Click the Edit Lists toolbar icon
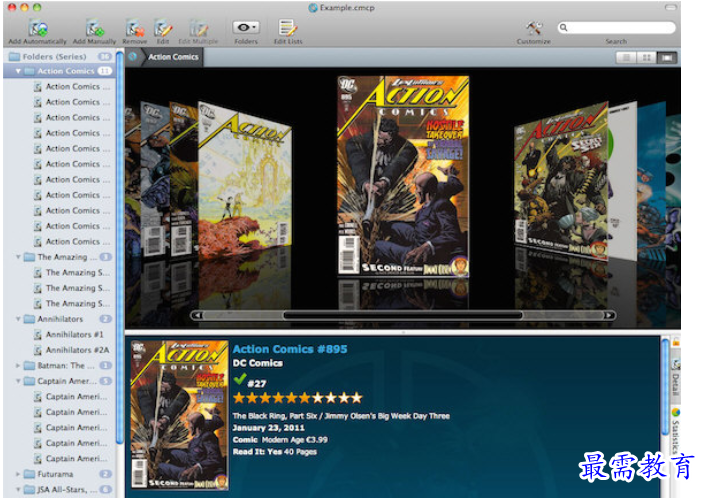Screen dimensions: 703x498 coord(287,28)
